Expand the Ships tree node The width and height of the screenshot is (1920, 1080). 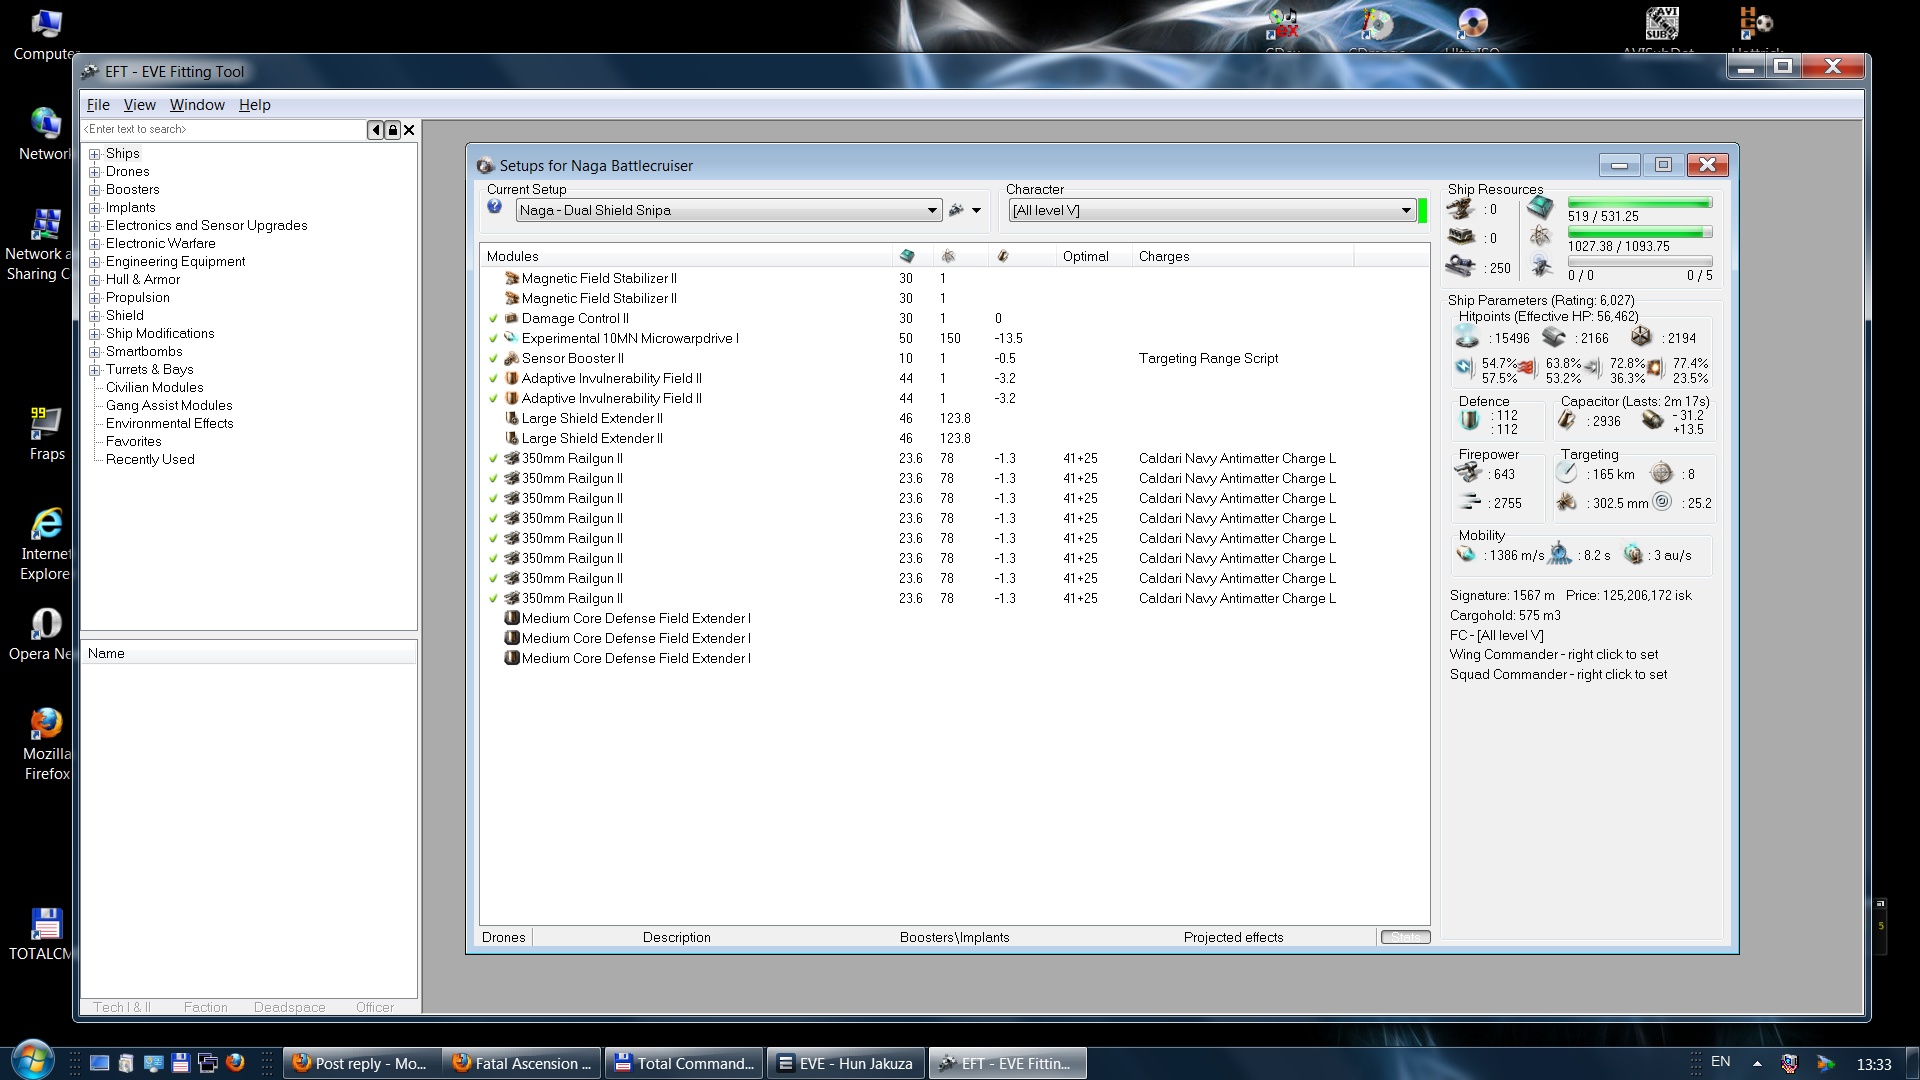coord(95,154)
